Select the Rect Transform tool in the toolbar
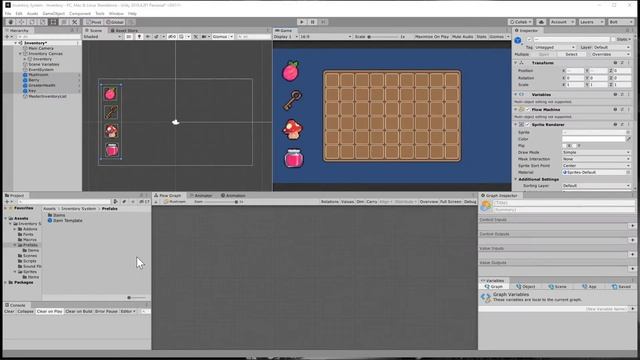The width and height of the screenshot is (640, 360). click(x=53, y=22)
